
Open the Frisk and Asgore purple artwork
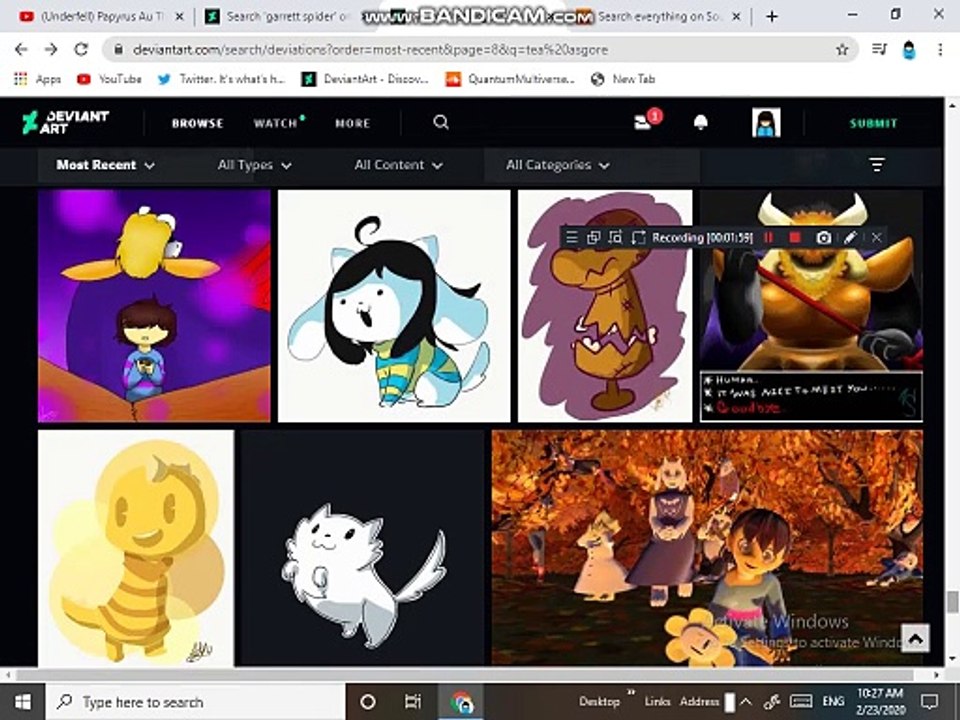click(154, 306)
